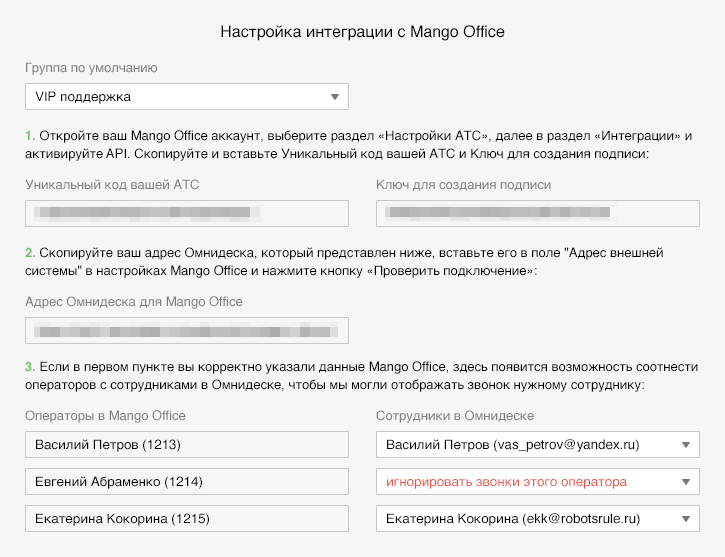
Task: Click the operator field 'Евгений Абраменко (1214)'
Action: pos(187,482)
